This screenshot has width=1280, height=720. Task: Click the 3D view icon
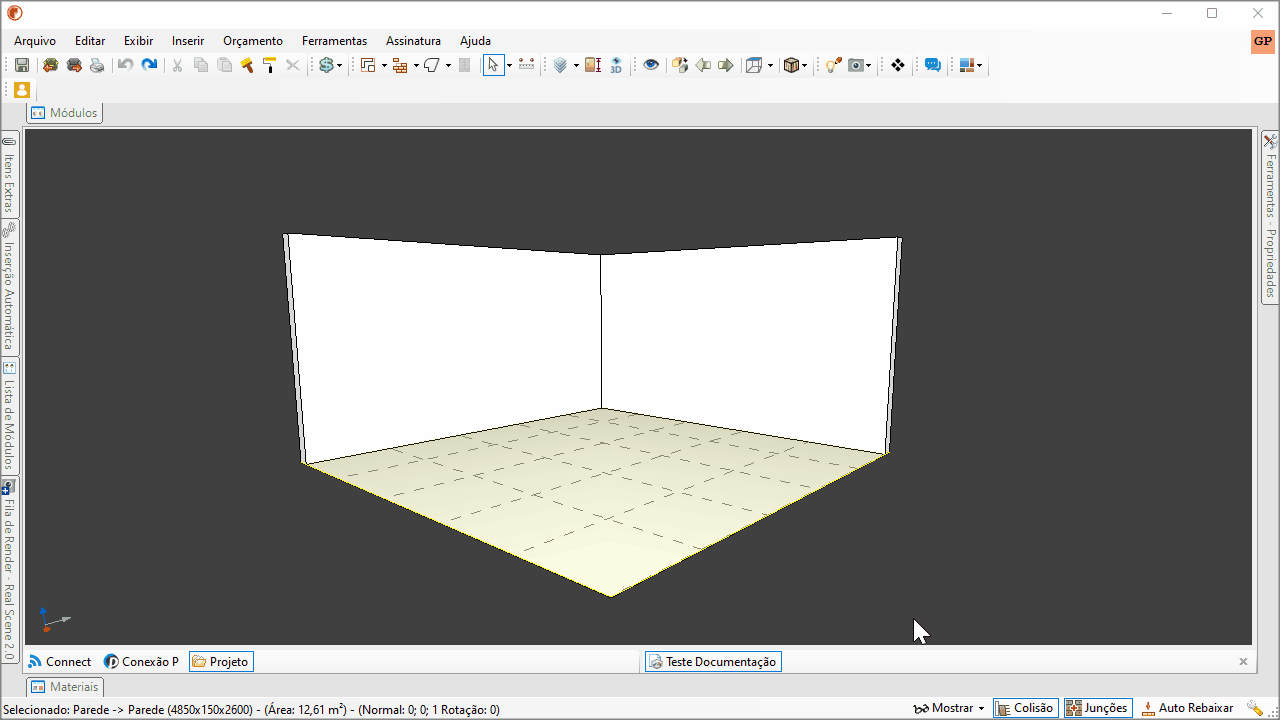616,65
